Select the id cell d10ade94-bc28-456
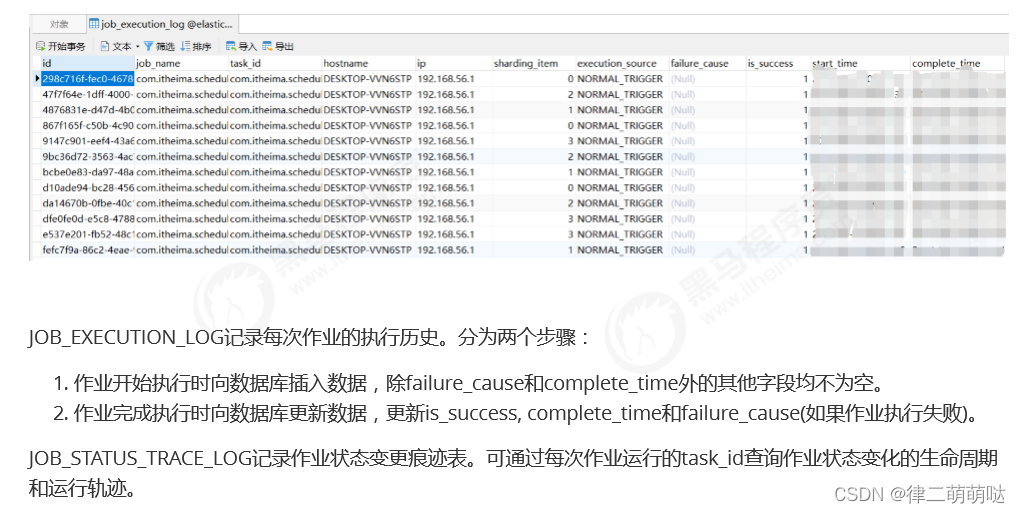The width and height of the screenshot is (1021, 513). (x=87, y=187)
